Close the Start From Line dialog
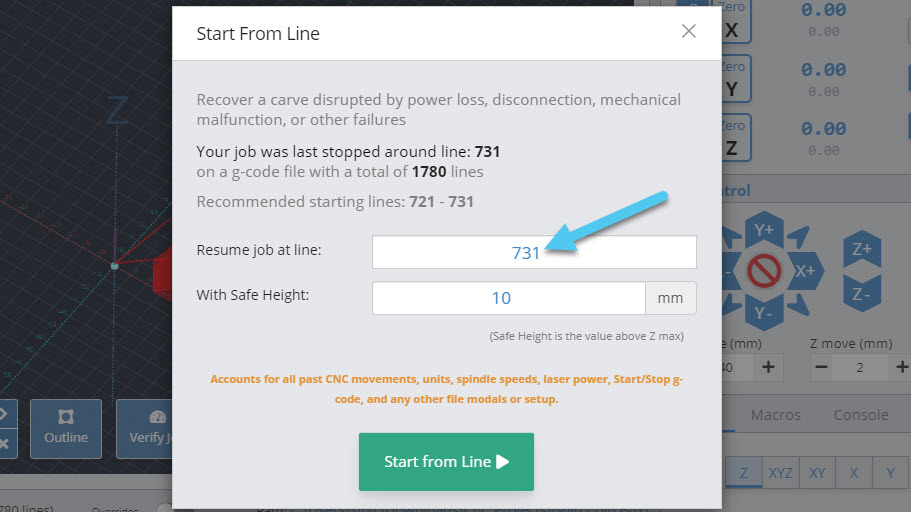 click(688, 31)
